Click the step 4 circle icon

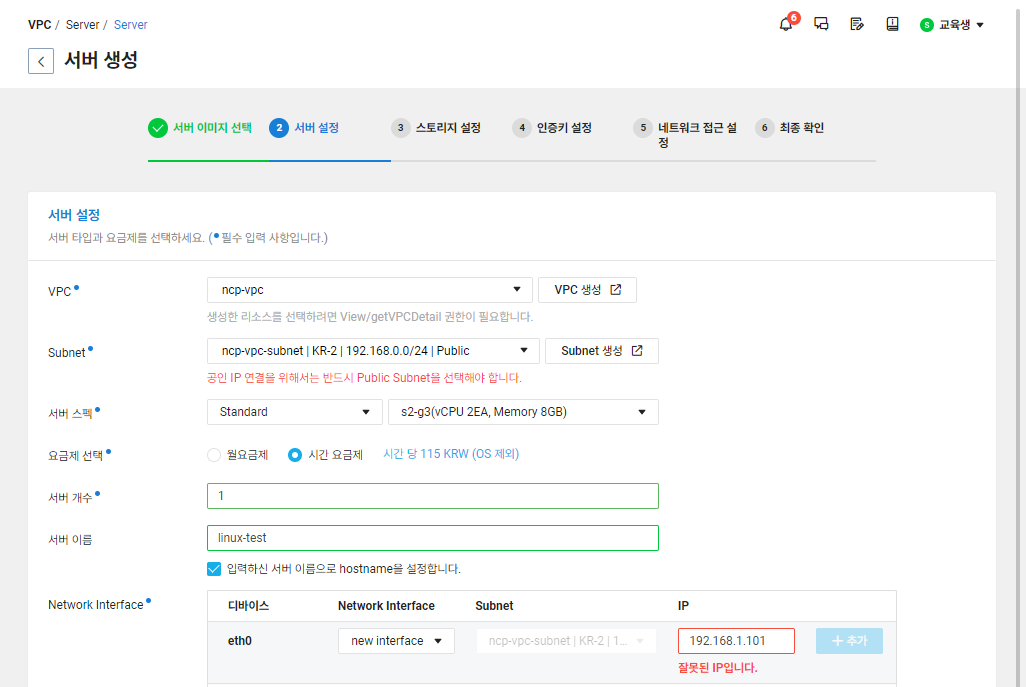(522, 128)
